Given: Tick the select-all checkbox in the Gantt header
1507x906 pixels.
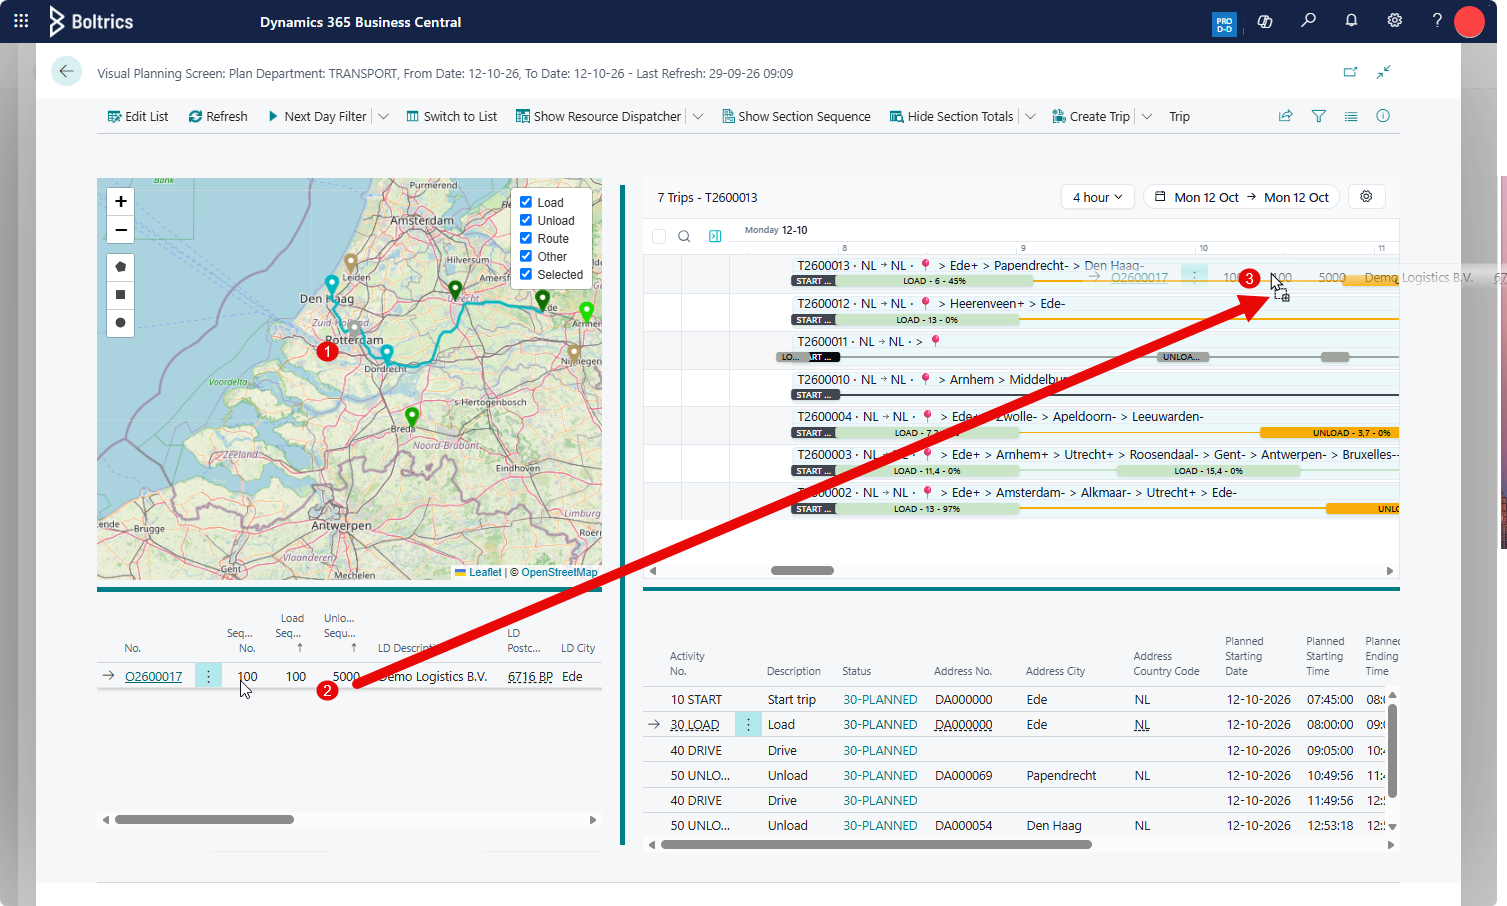Looking at the screenshot, I should [659, 237].
